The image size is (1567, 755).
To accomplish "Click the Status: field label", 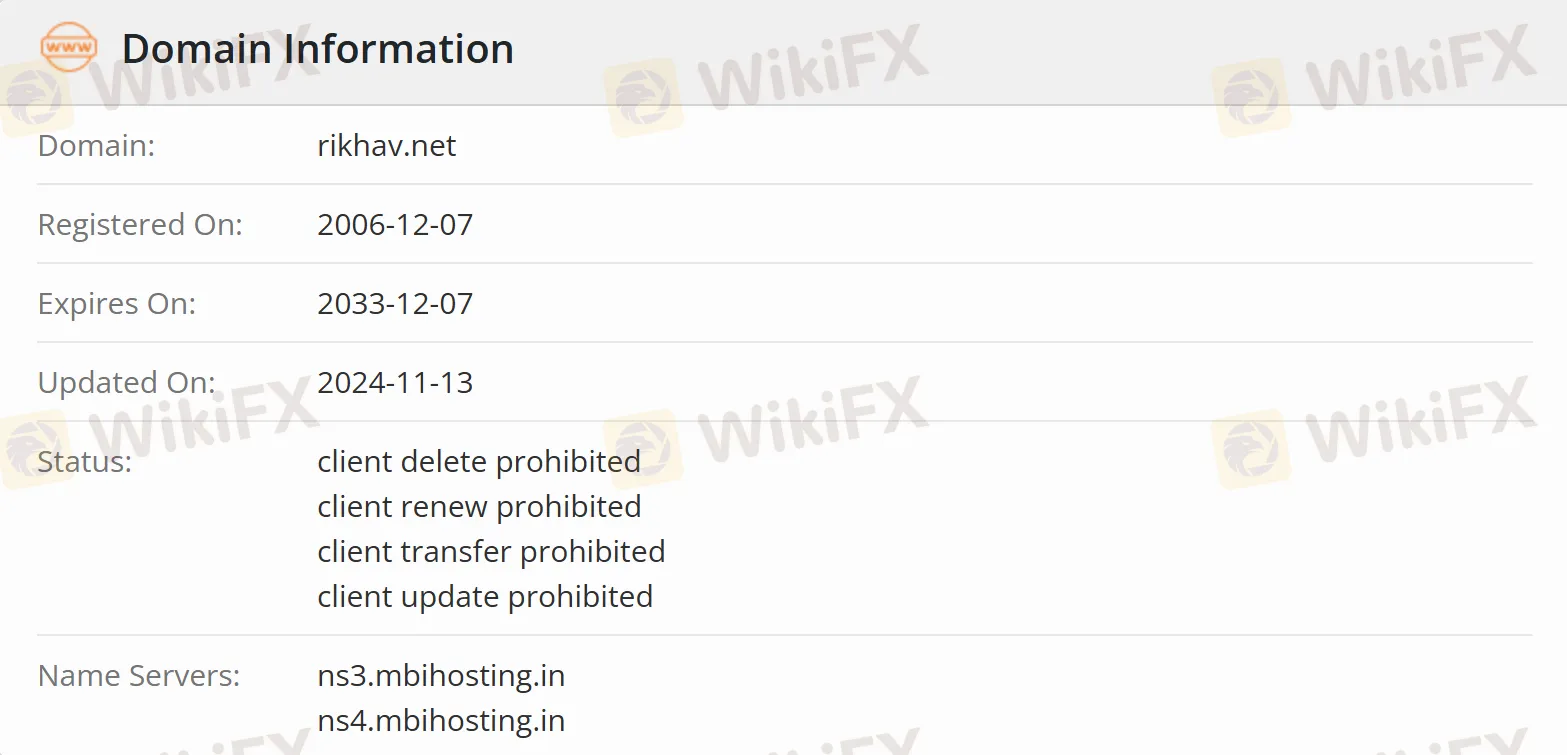I will (x=85, y=462).
